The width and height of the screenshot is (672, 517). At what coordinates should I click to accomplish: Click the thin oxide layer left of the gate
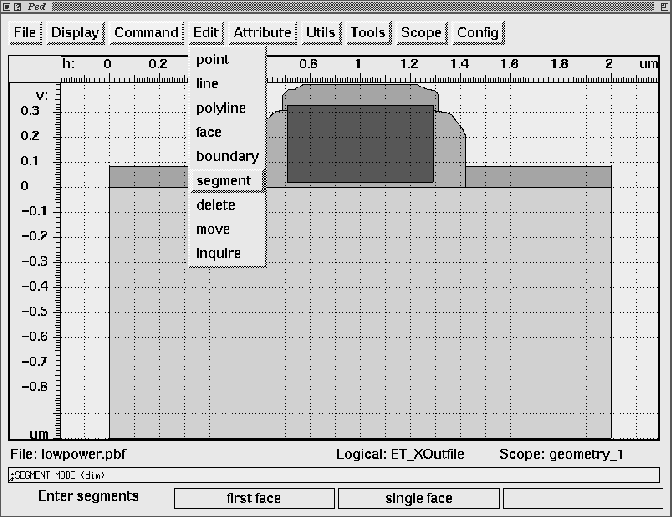point(149,177)
